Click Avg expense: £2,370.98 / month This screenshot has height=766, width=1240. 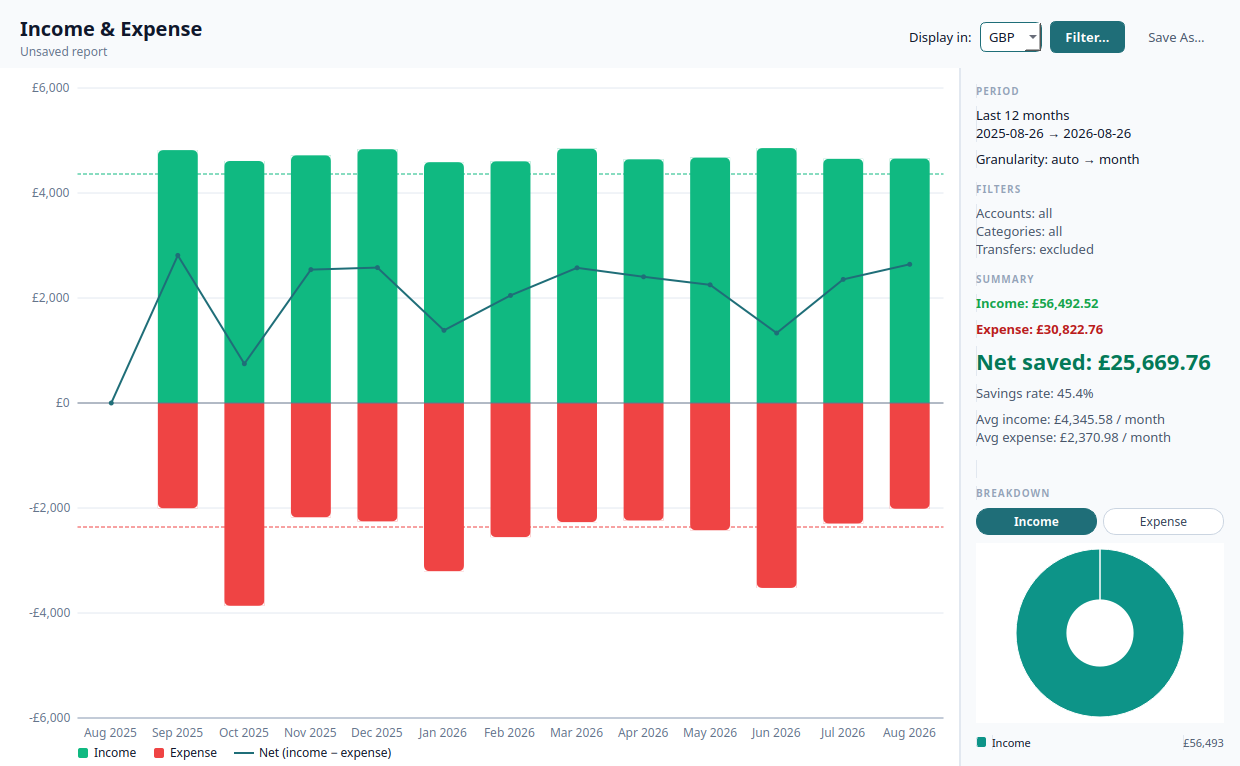[1073, 437]
